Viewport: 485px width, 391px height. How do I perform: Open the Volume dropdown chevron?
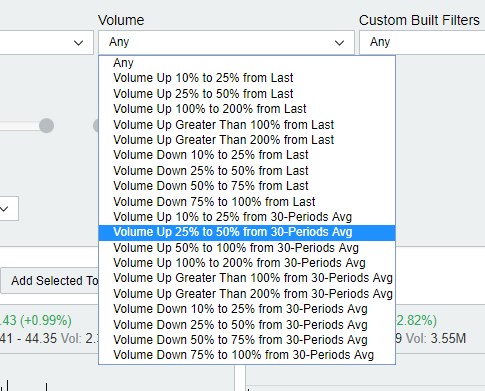click(x=339, y=43)
